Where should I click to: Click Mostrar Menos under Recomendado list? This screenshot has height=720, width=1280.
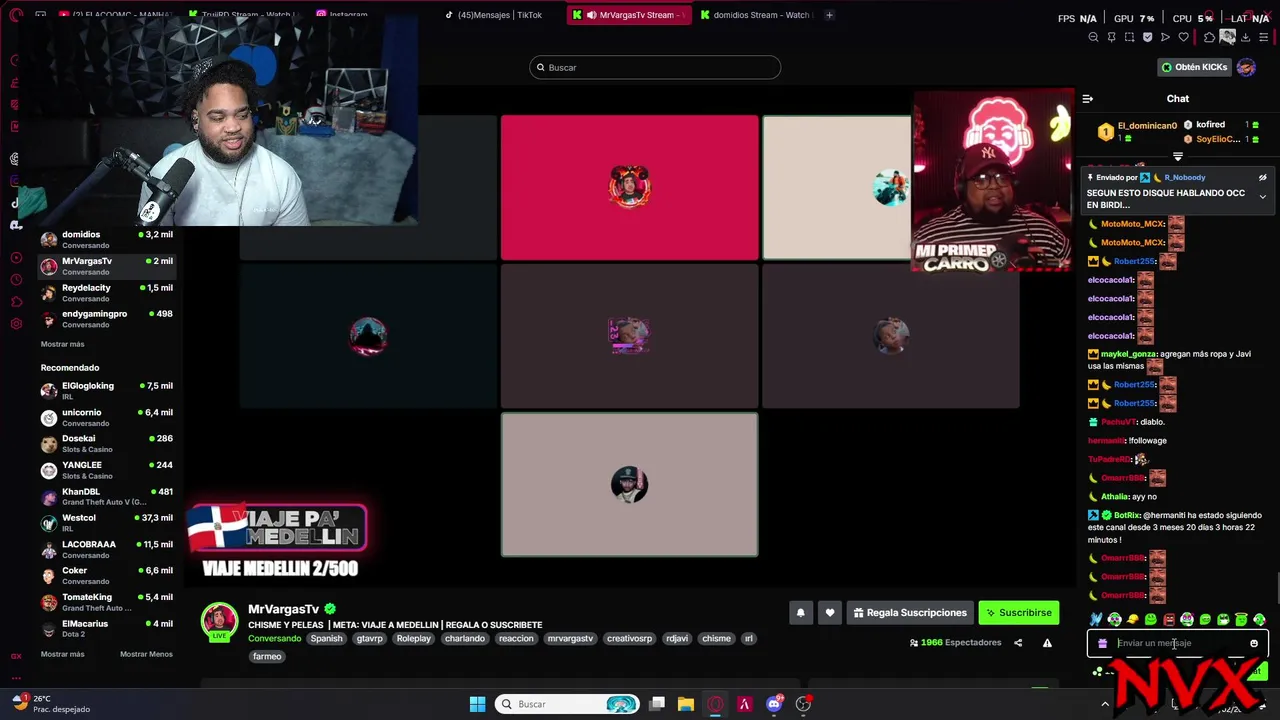click(146, 654)
